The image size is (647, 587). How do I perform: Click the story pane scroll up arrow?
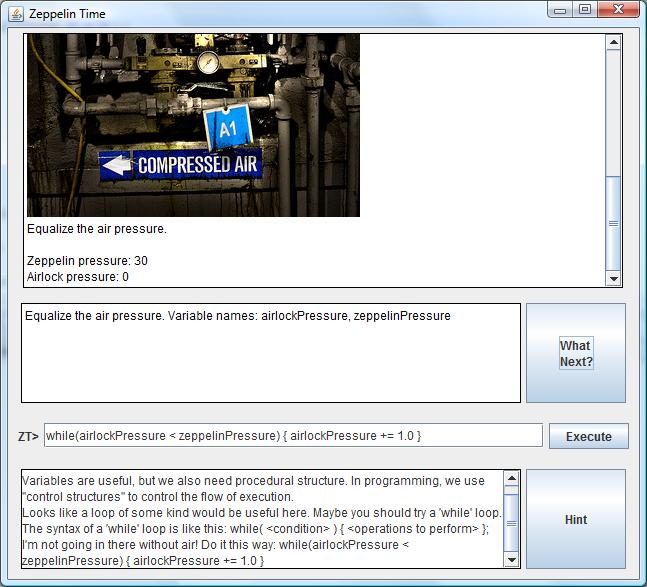pyautogui.click(x=614, y=42)
